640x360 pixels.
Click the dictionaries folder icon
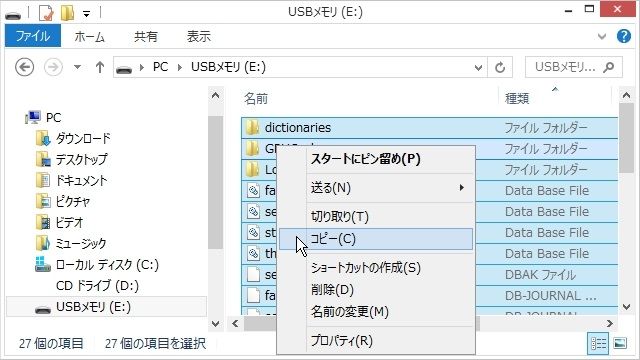(x=253, y=128)
